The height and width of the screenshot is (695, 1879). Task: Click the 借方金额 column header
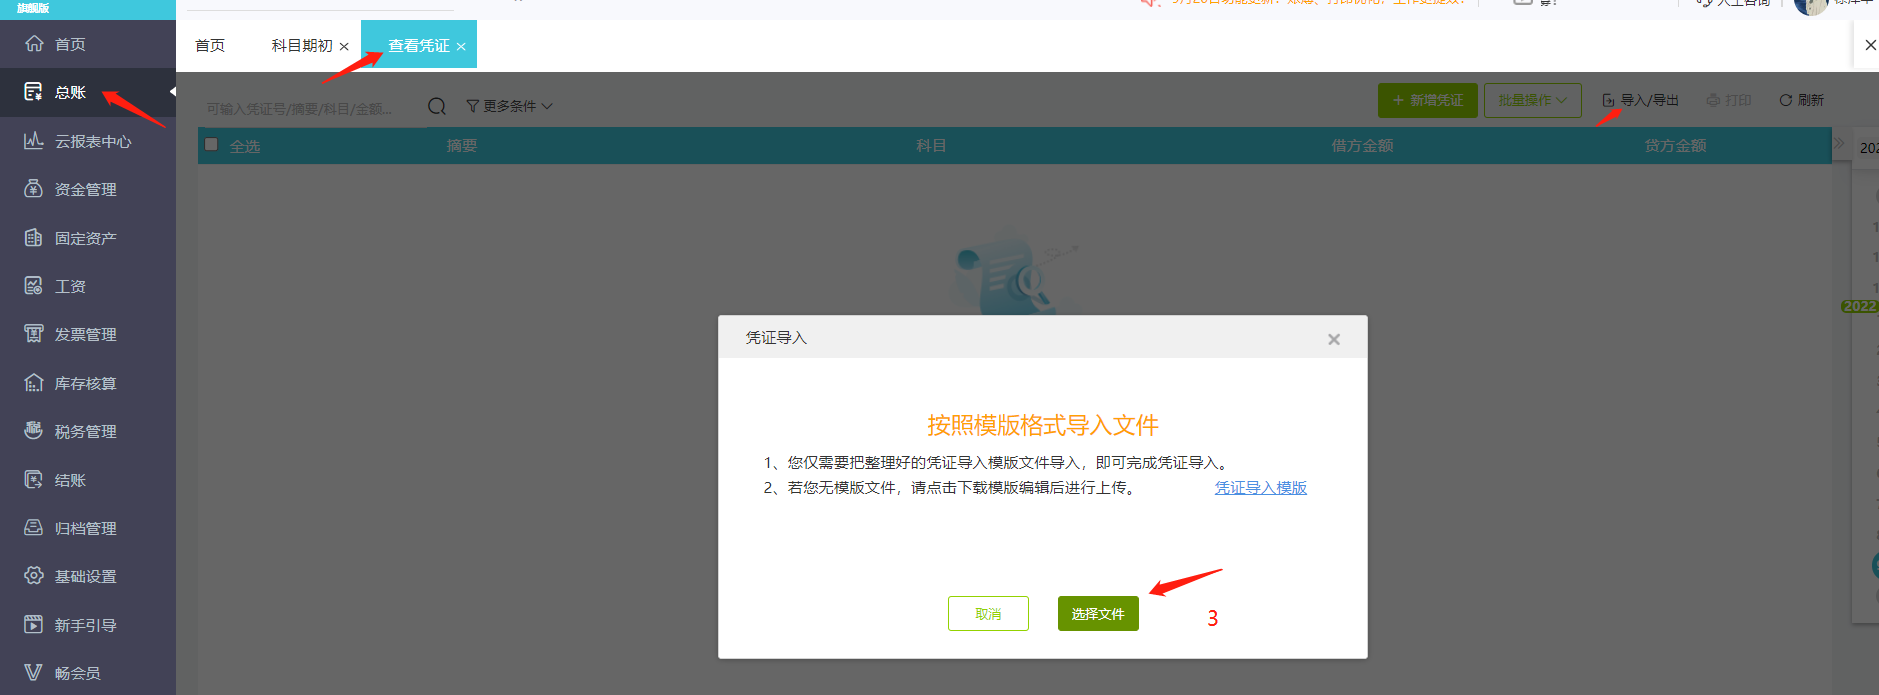click(x=1362, y=146)
